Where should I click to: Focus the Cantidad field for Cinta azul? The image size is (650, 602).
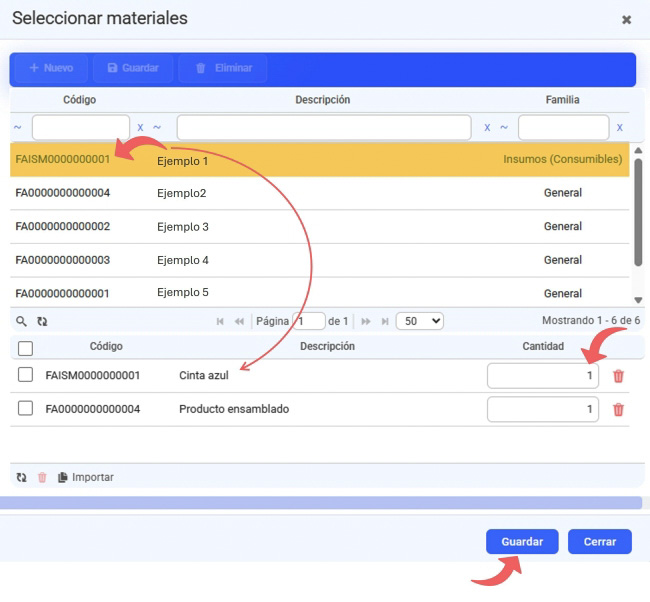point(543,376)
